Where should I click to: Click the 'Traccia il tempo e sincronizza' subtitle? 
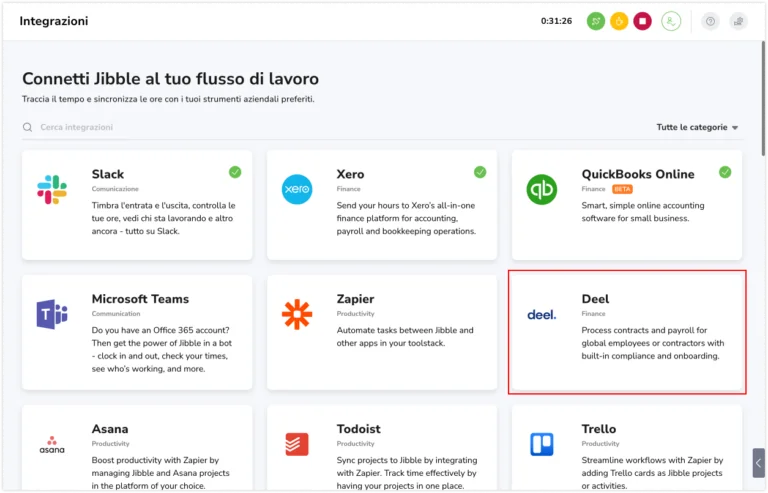click(168, 99)
